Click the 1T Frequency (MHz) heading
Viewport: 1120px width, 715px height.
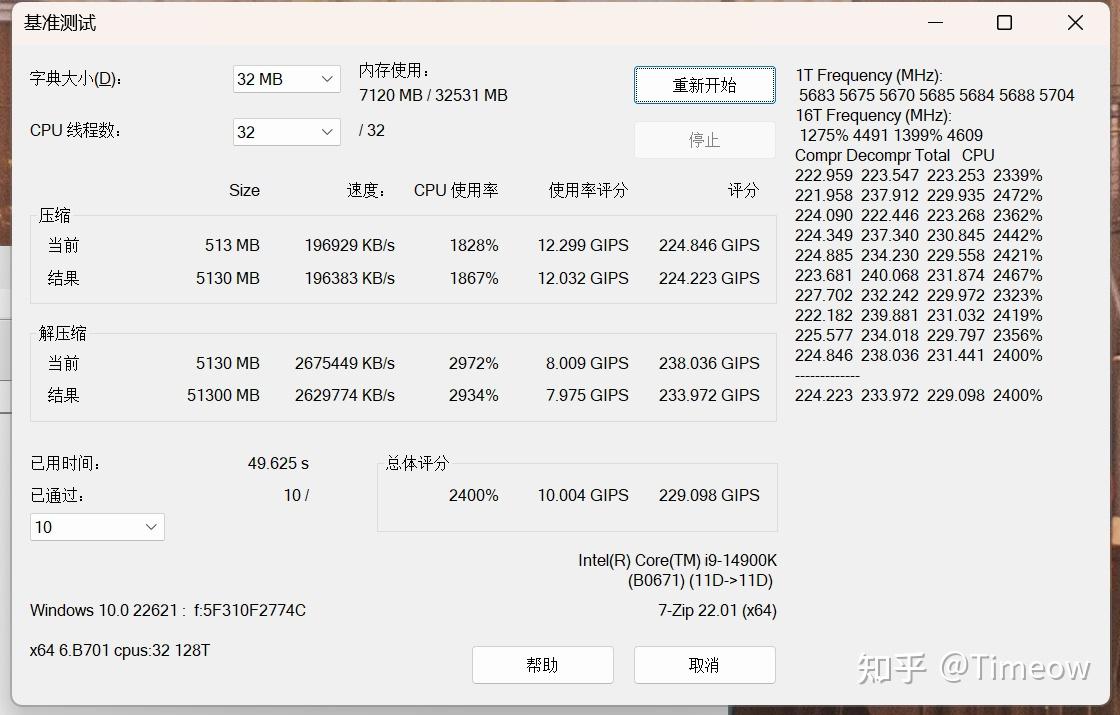coord(869,76)
